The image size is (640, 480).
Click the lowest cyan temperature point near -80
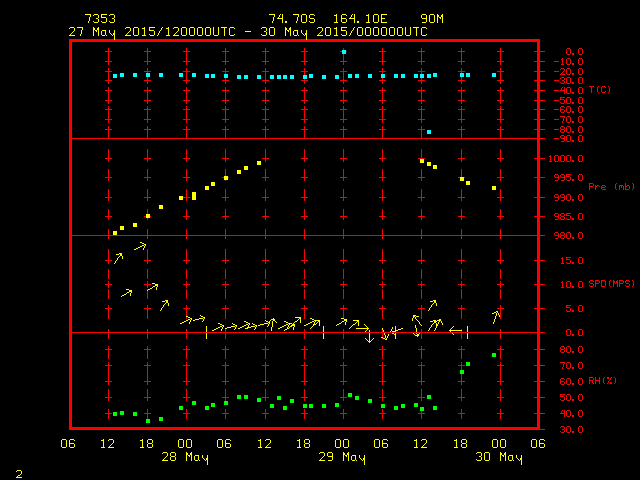pos(429,132)
